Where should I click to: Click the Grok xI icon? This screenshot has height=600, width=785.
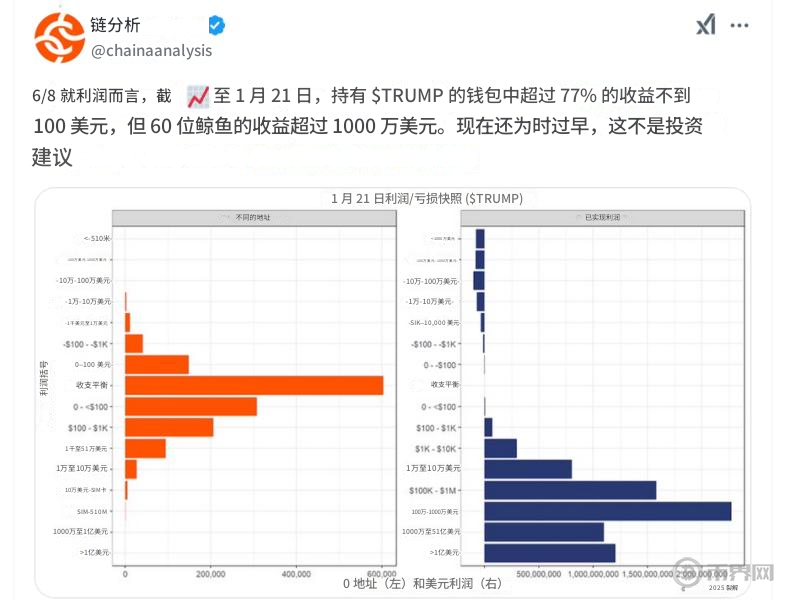point(706,25)
